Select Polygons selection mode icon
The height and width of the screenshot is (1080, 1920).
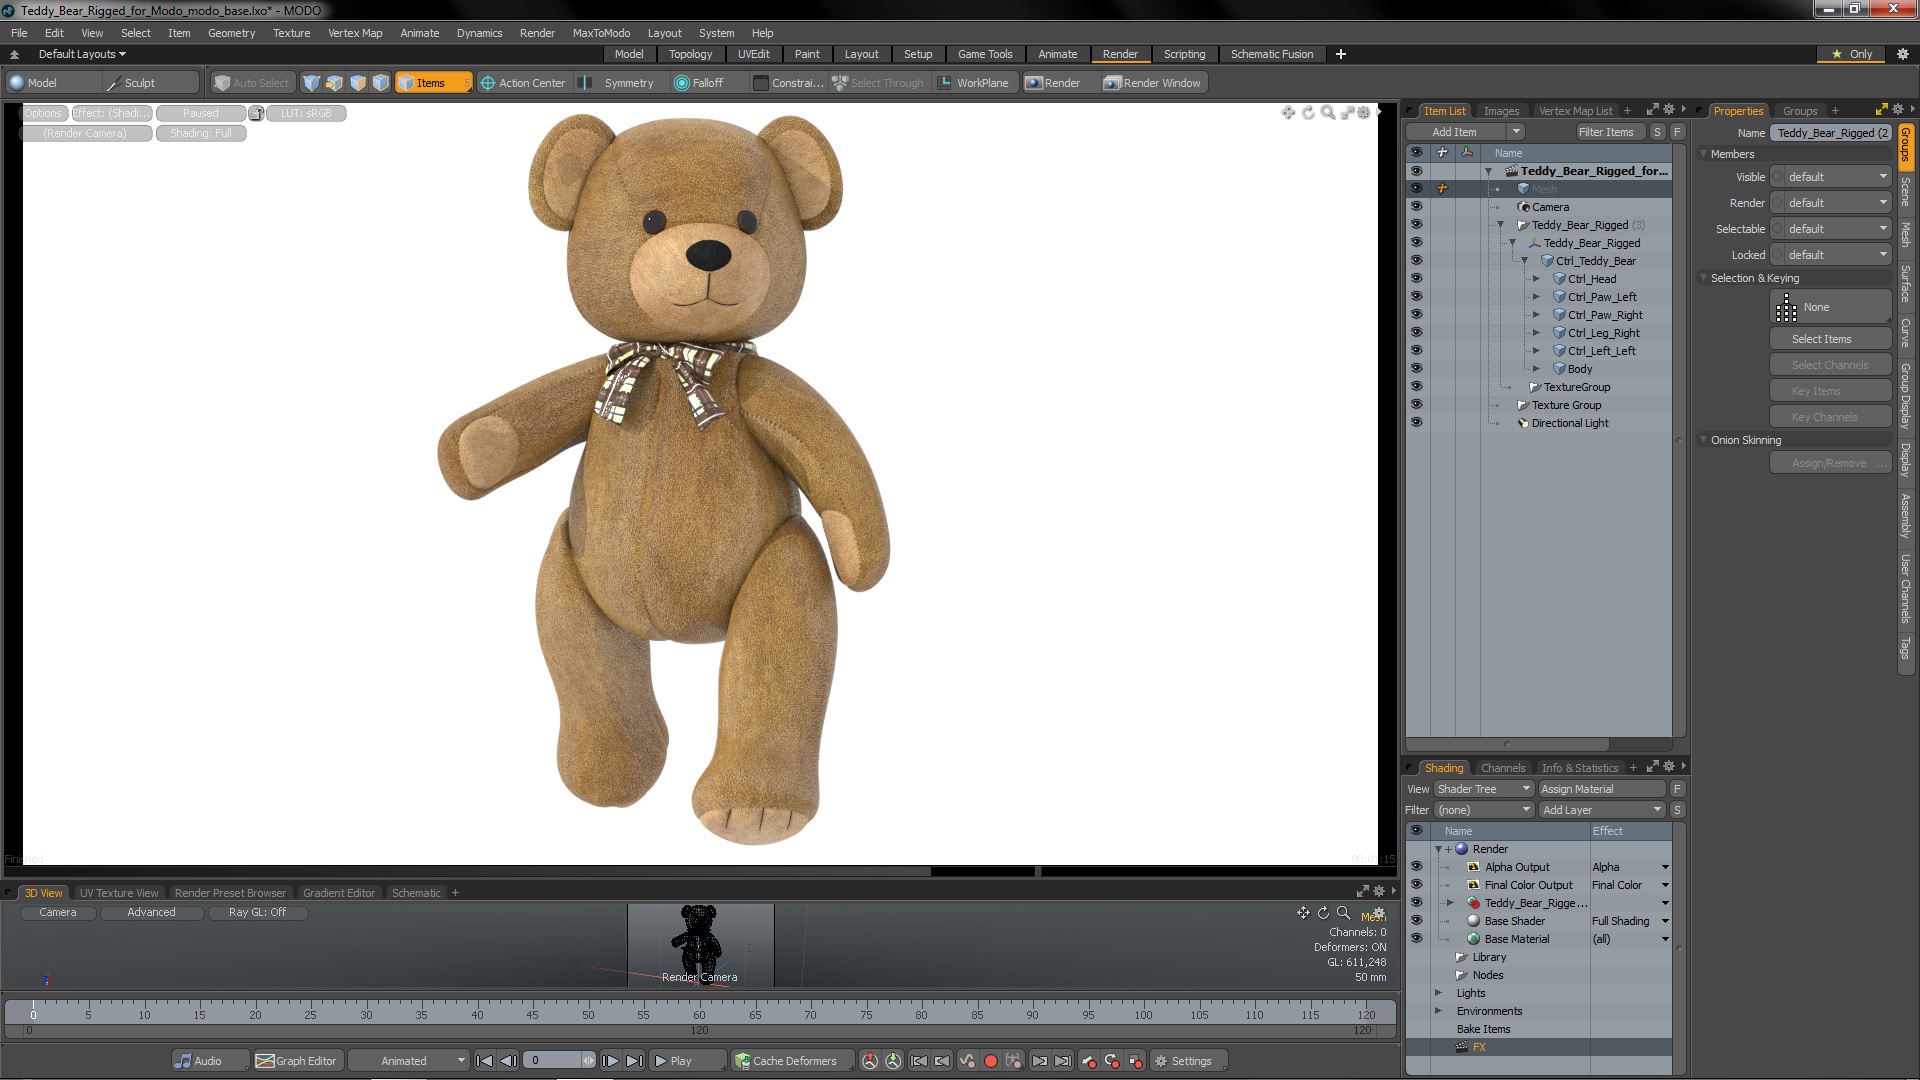coord(357,83)
